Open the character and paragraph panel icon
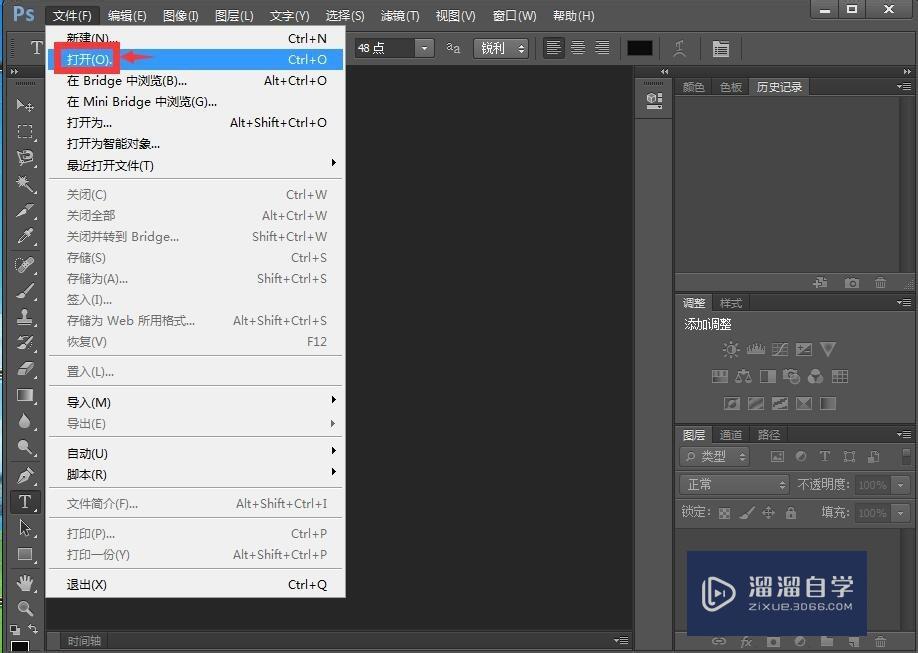Screen dimensions: 918x653 pos(720,48)
